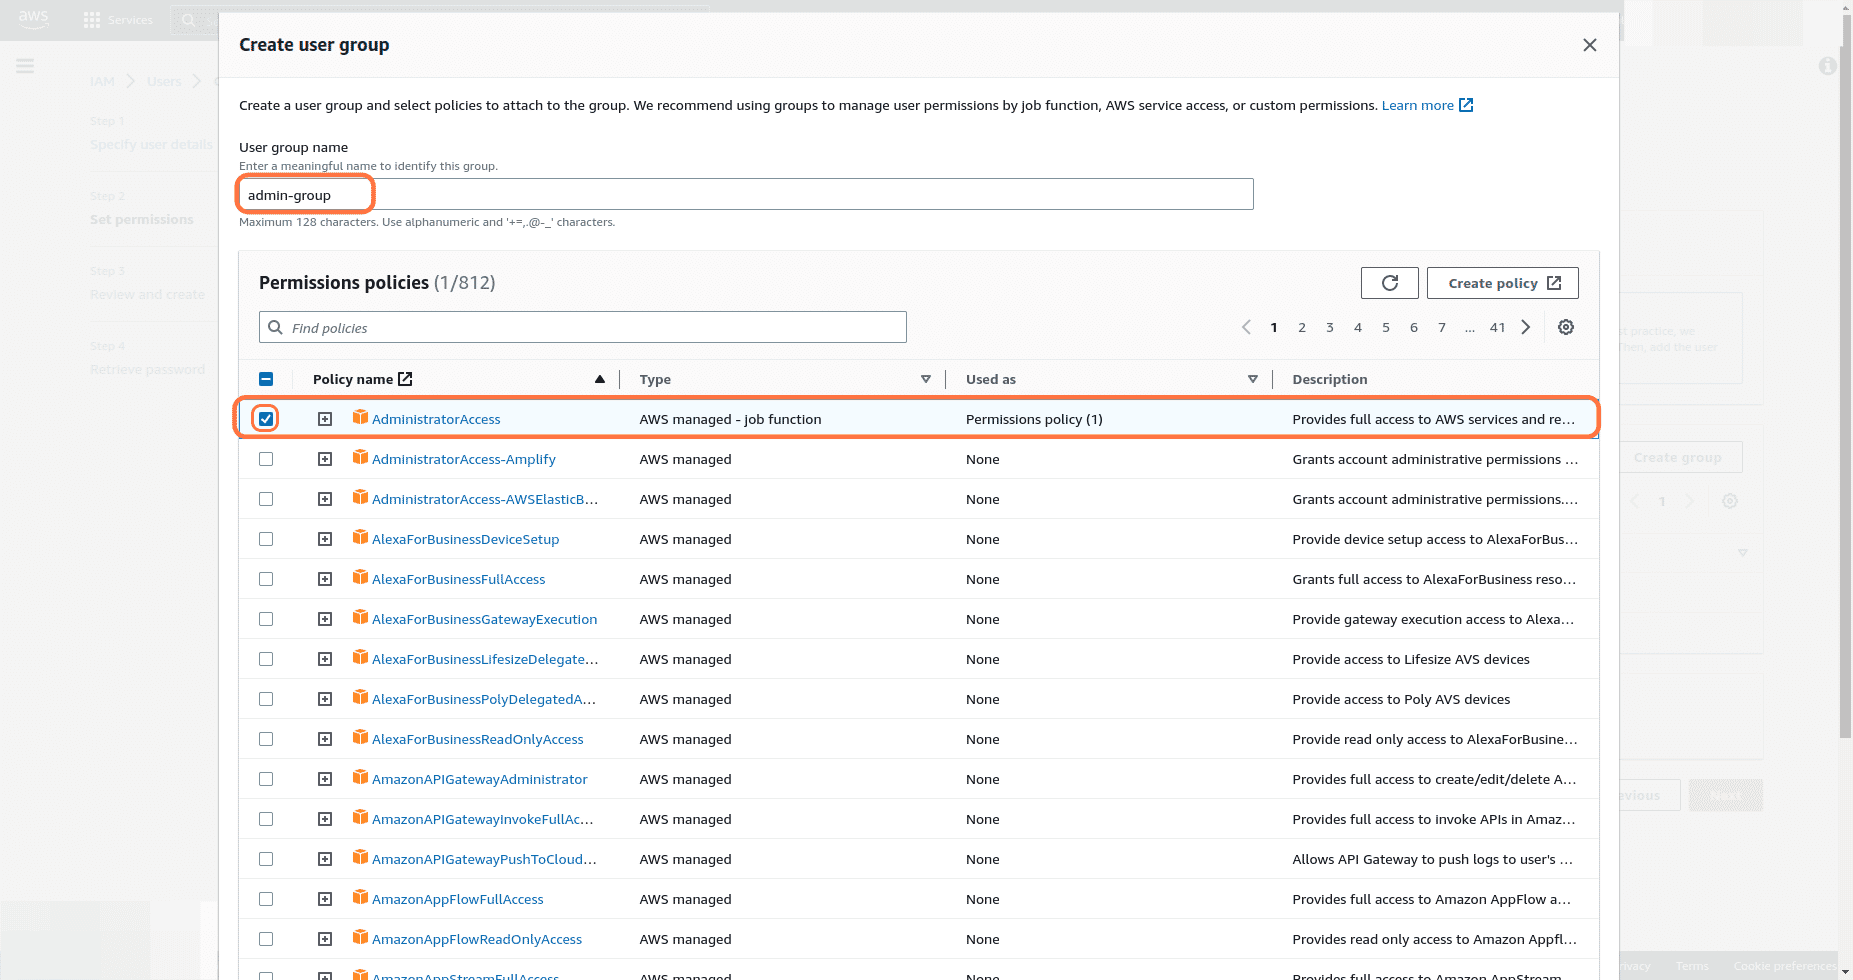Click the User group name input field
The height and width of the screenshot is (980, 1853).
pyautogui.click(x=746, y=194)
